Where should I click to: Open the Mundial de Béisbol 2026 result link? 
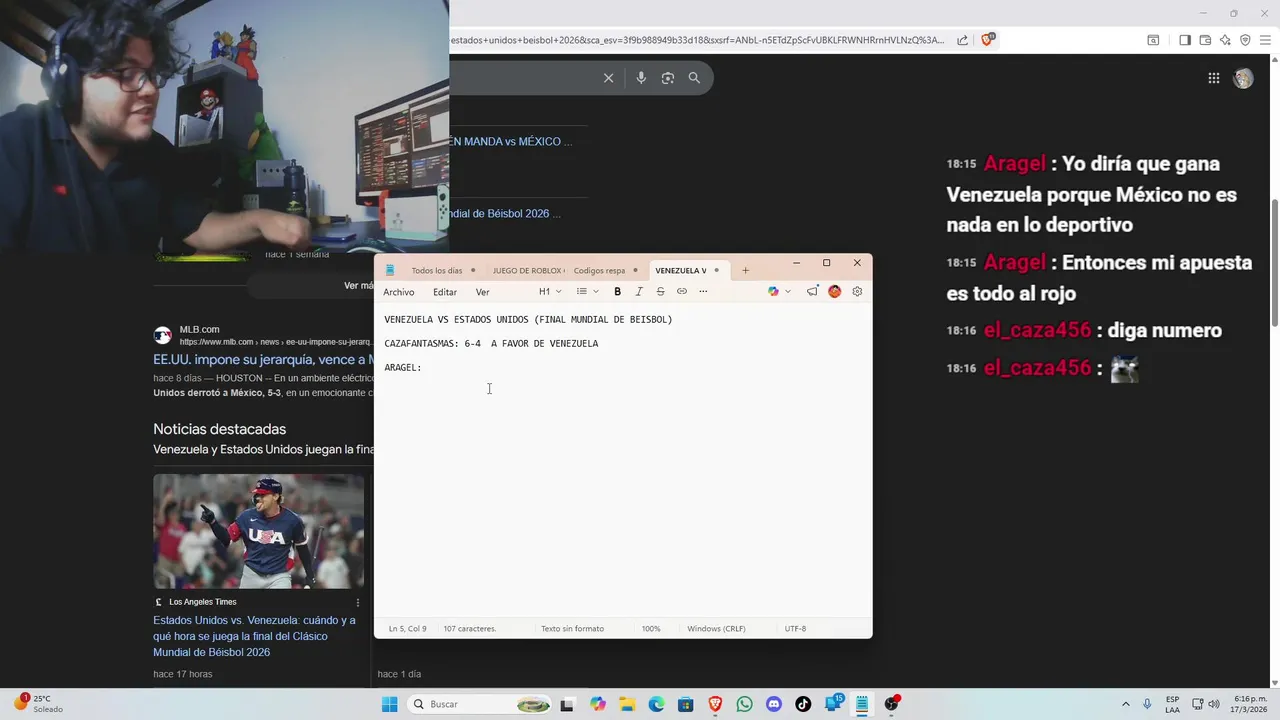(x=505, y=214)
